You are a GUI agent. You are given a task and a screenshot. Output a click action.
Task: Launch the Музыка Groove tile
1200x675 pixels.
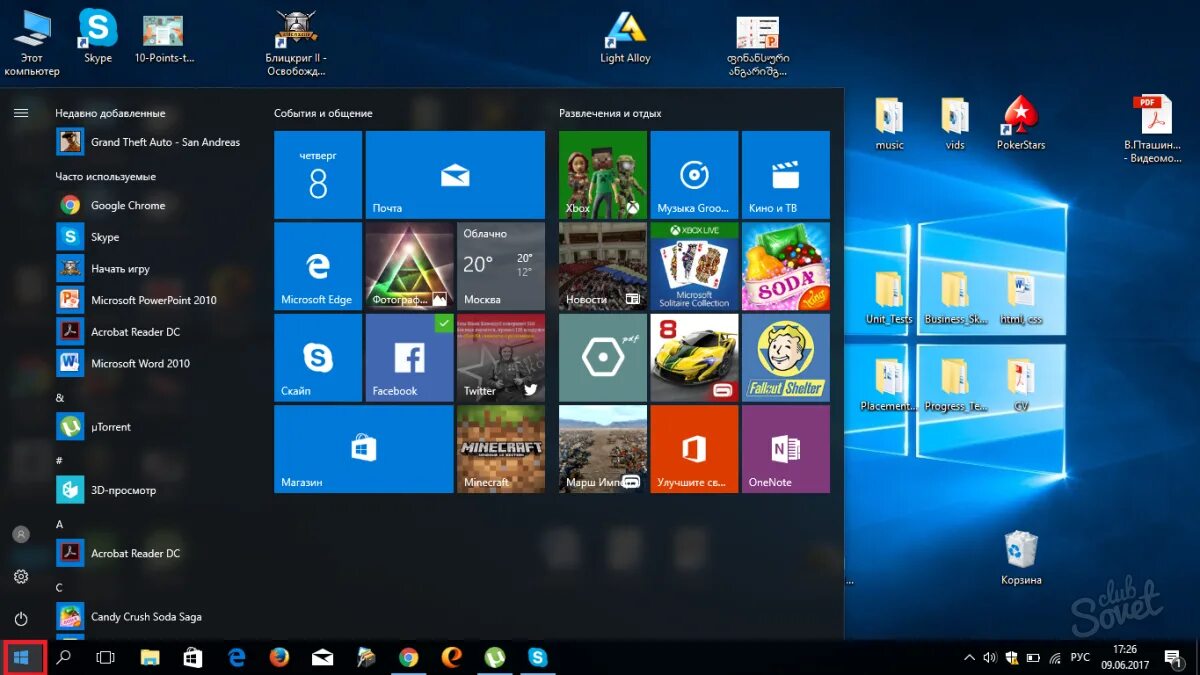pos(694,175)
